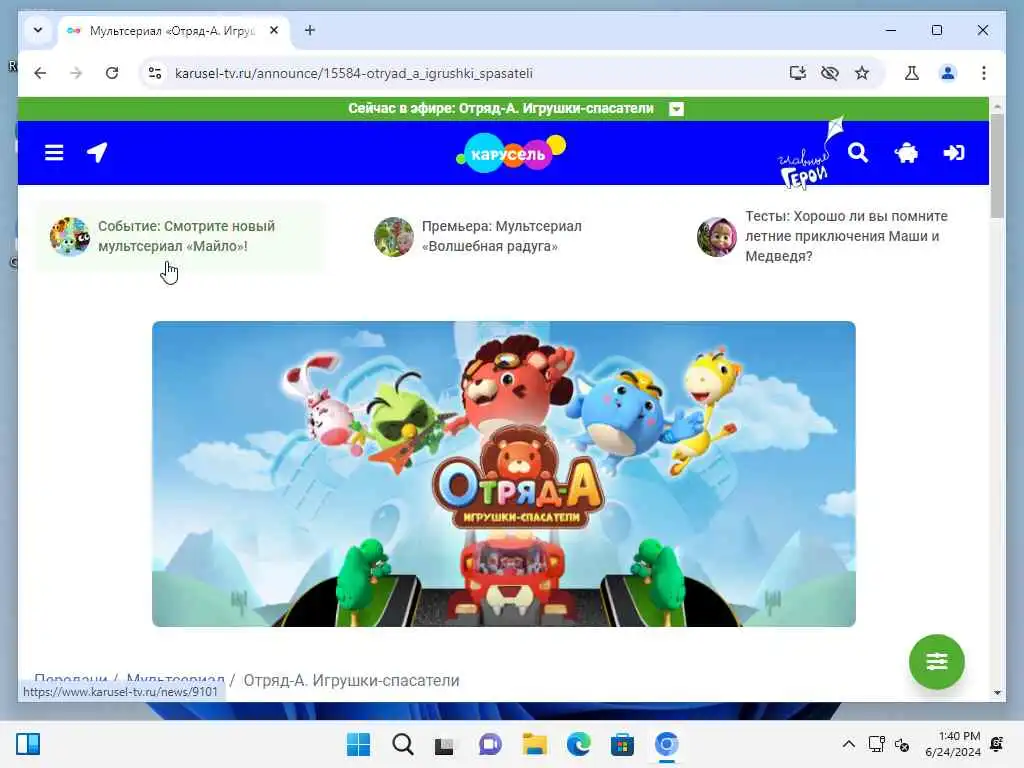Image resolution: width=1024 pixels, height=768 pixels.
Task: Open Microsoft Store from taskbar
Action: 622,744
